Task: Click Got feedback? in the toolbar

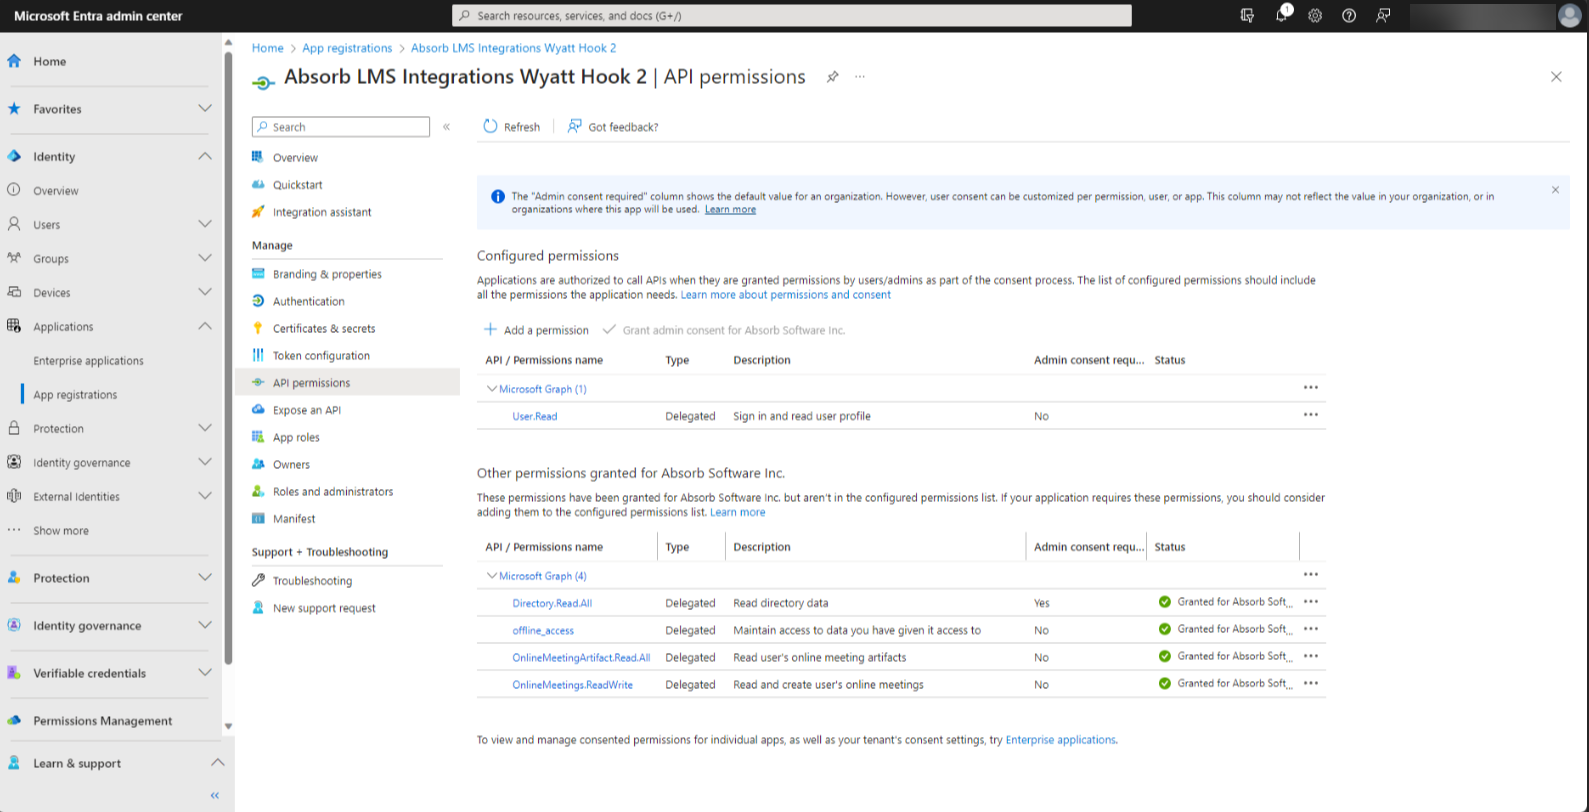Action: click(612, 127)
